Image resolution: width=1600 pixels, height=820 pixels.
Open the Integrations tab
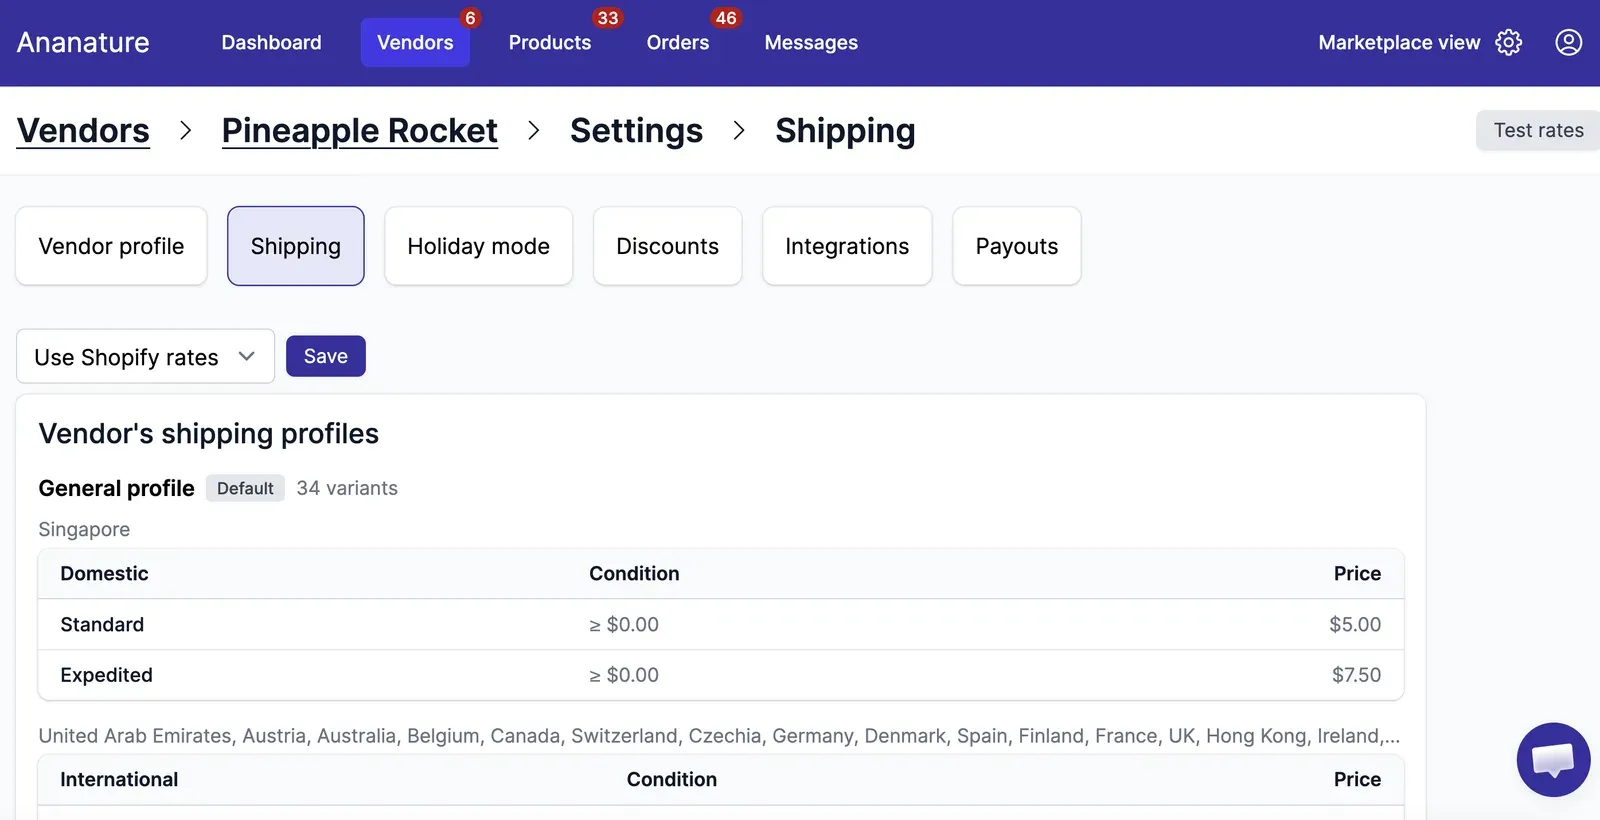pos(847,246)
